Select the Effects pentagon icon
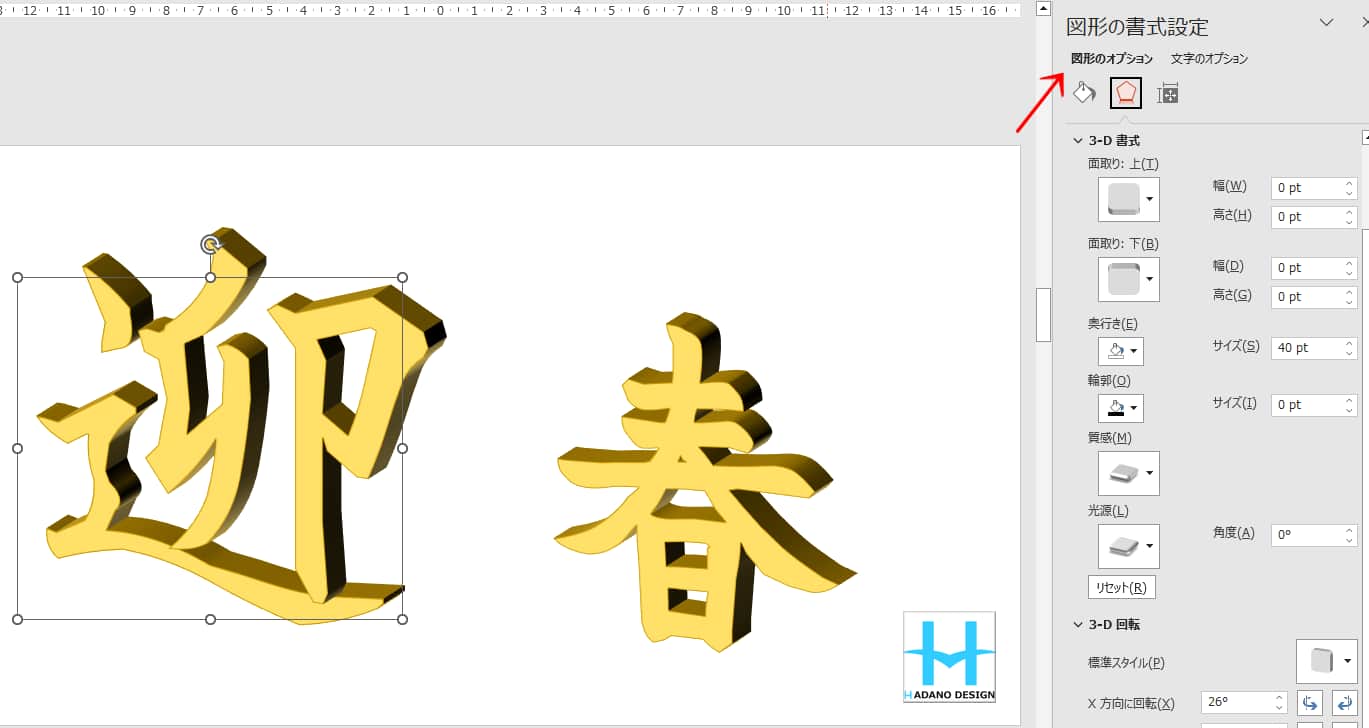1369x728 pixels. [x=1126, y=93]
